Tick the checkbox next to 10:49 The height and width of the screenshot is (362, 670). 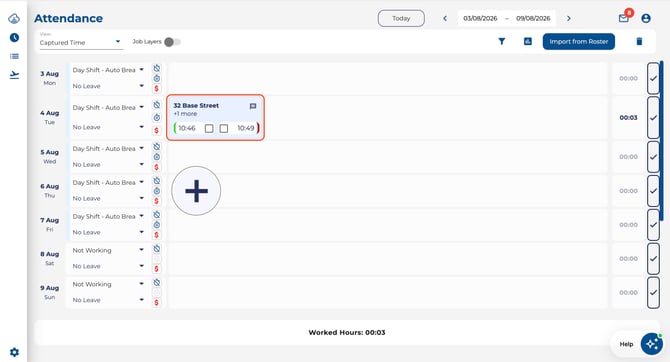[224, 128]
